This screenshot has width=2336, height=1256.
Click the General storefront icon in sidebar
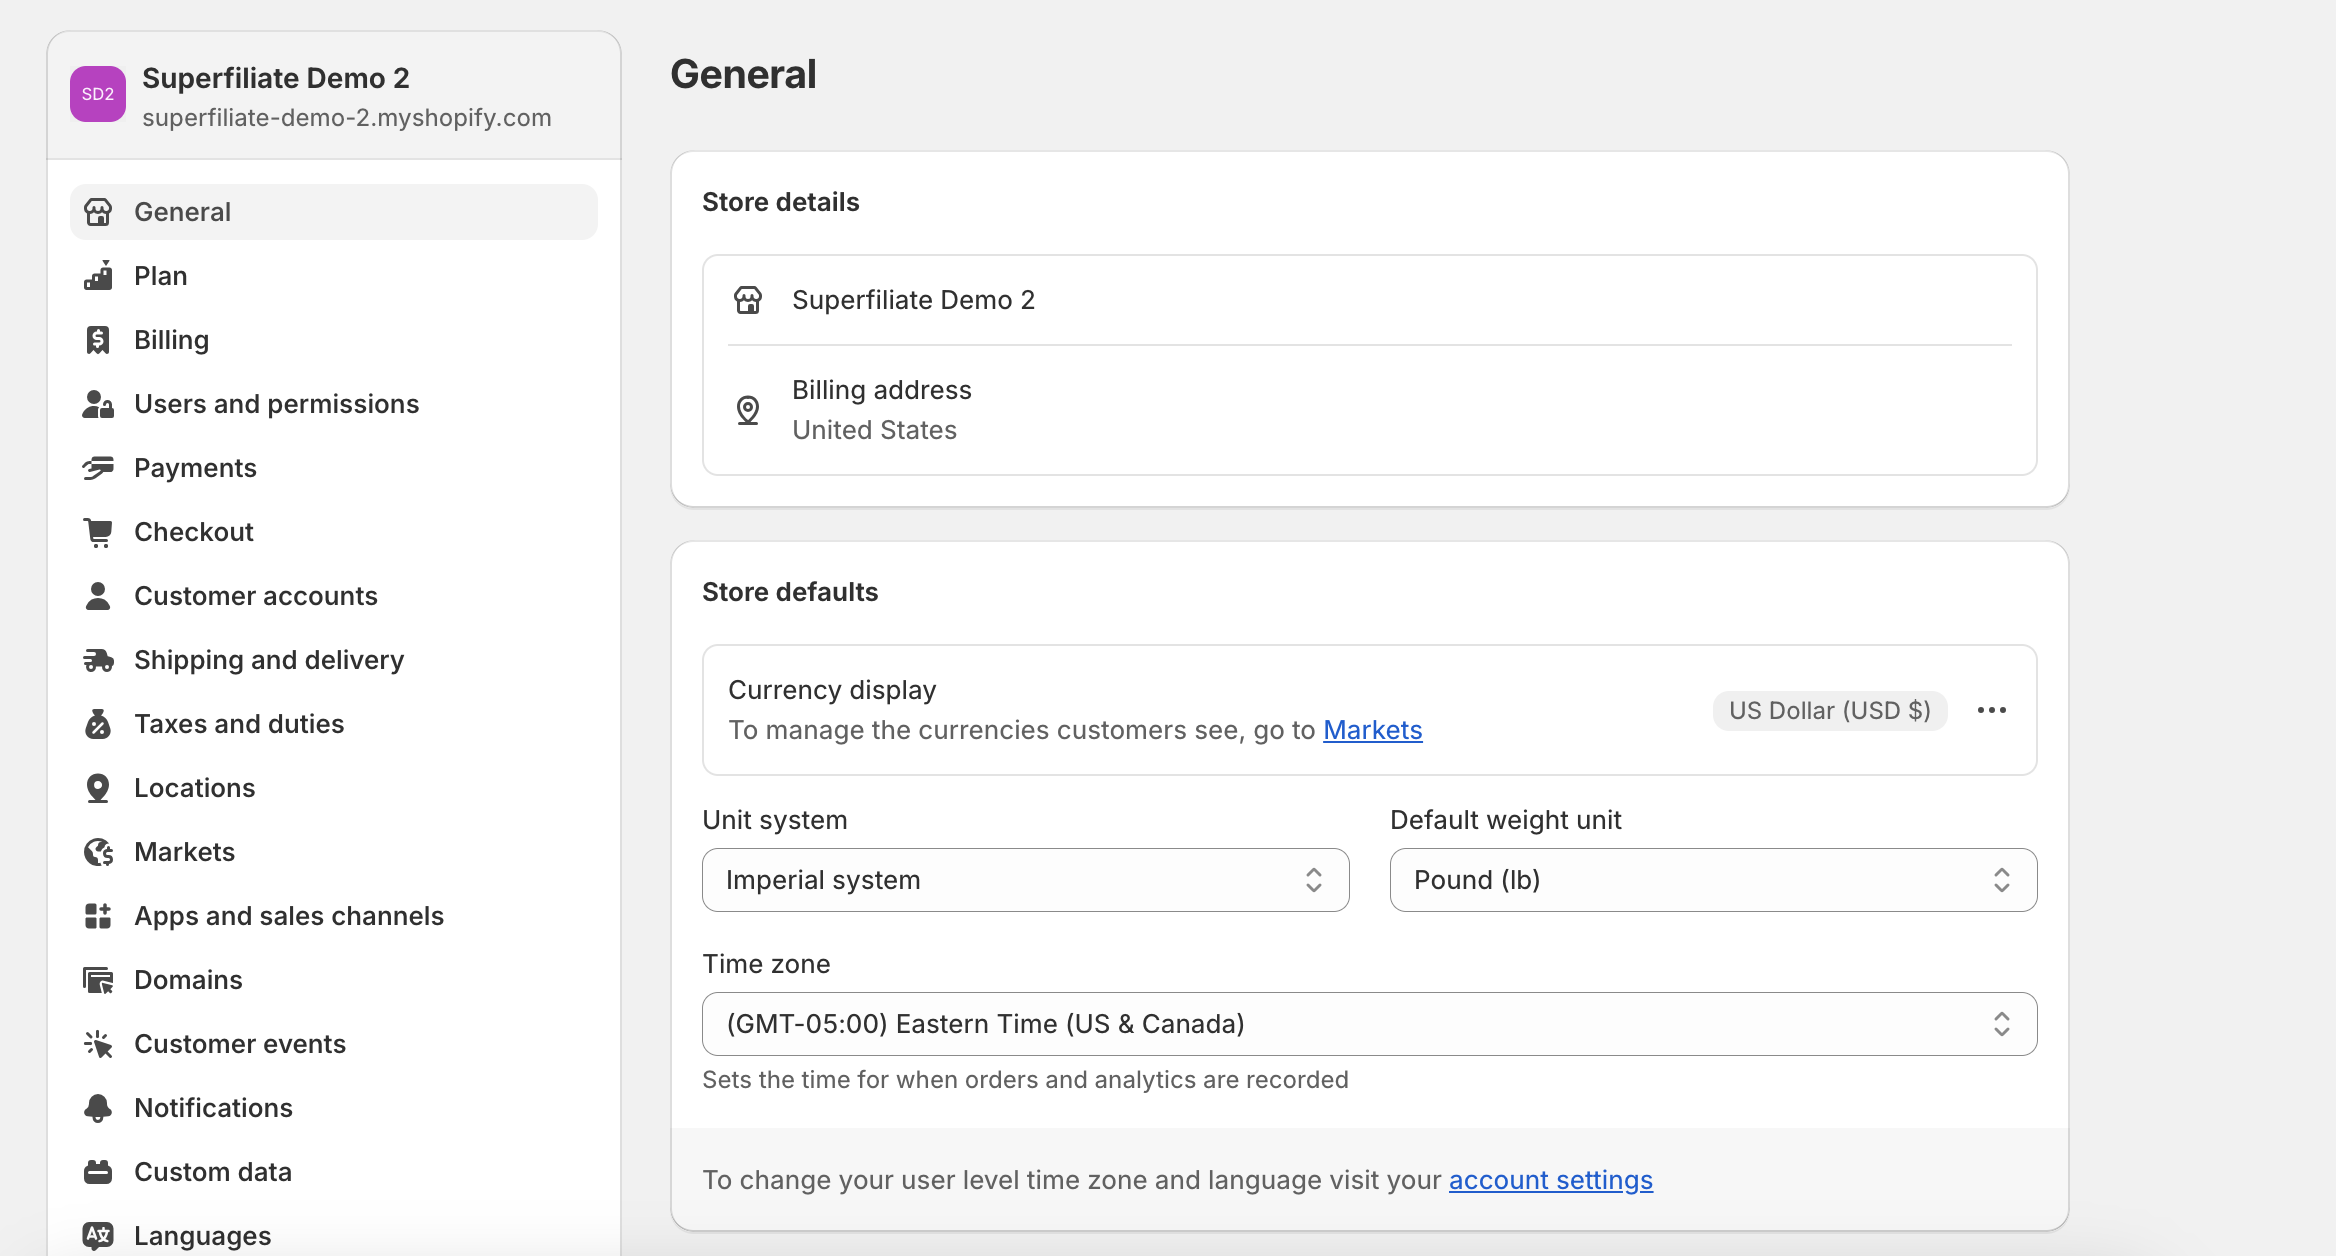coord(98,212)
